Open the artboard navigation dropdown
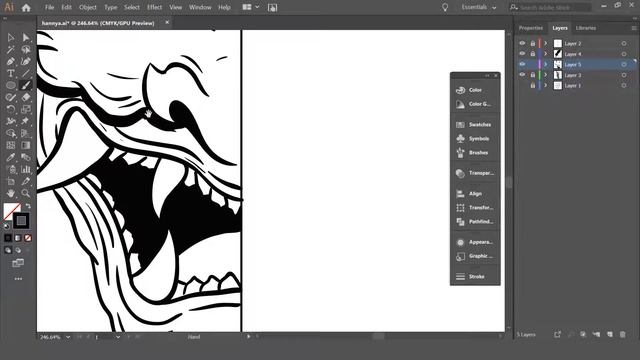The width and height of the screenshot is (640, 360). [x=118, y=337]
